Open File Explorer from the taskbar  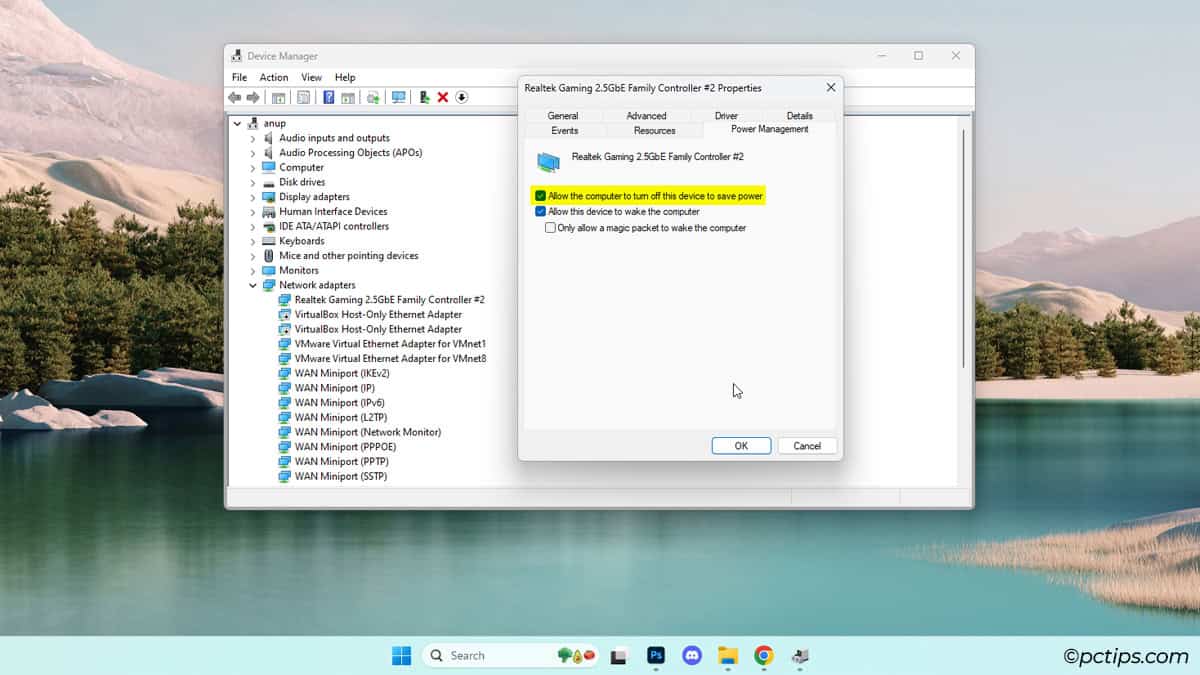click(x=728, y=656)
